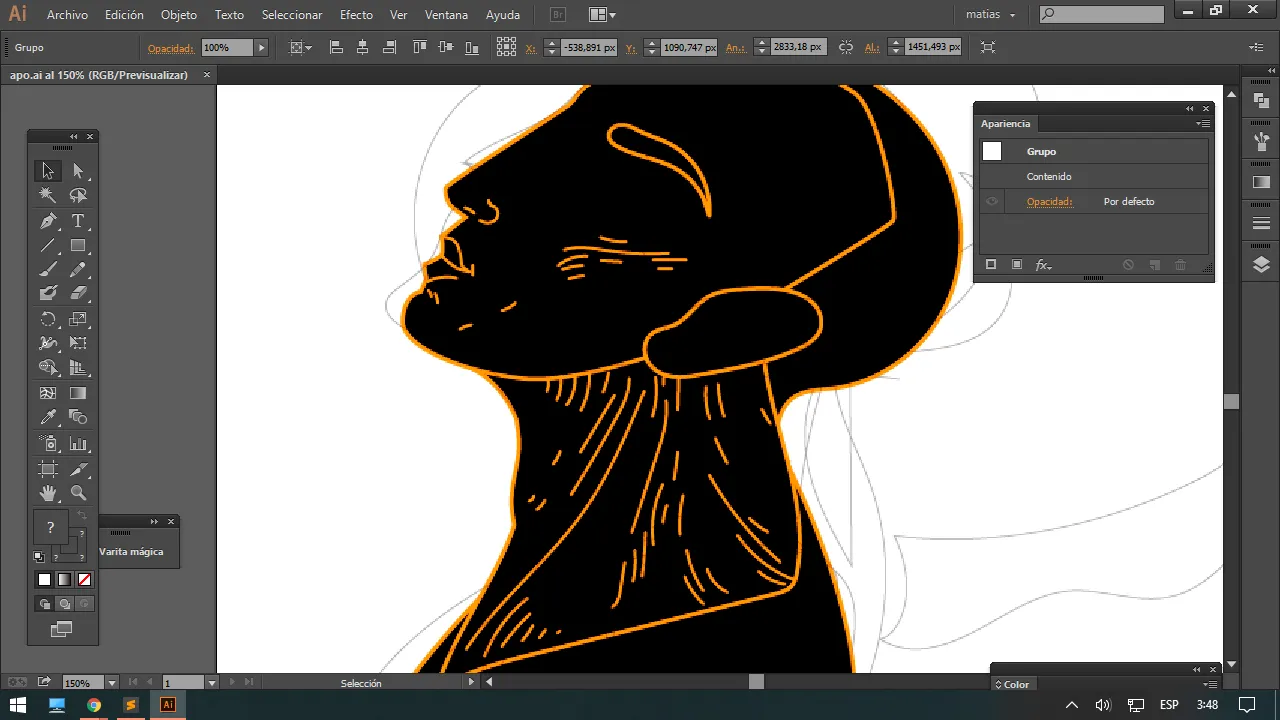The width and height of the screenshot is (1280, 720).
Task: Select the Gradient tool in toolbox
Action: (x=78, y=394)
